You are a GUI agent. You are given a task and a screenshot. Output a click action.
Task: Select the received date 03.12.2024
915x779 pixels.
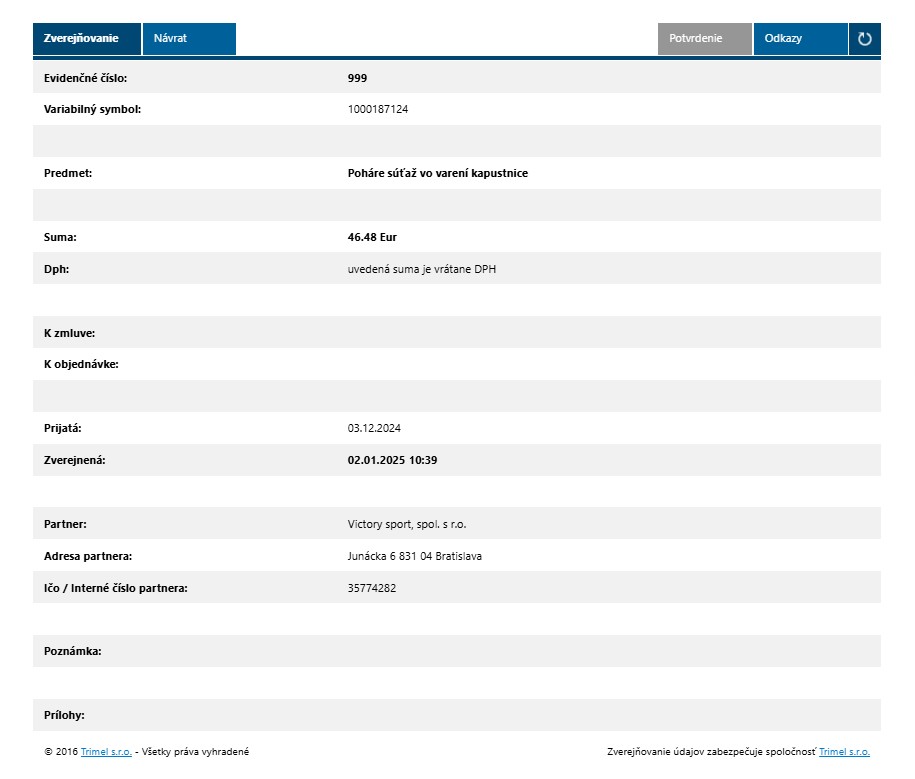(374, 429)
